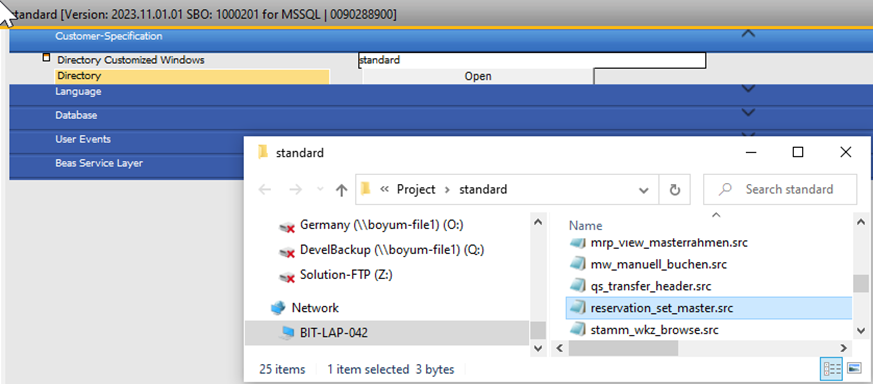Click the Project breadcrumb in address bar
The width and height of the screenshot is (873, 384).
[x=416, y=189]
